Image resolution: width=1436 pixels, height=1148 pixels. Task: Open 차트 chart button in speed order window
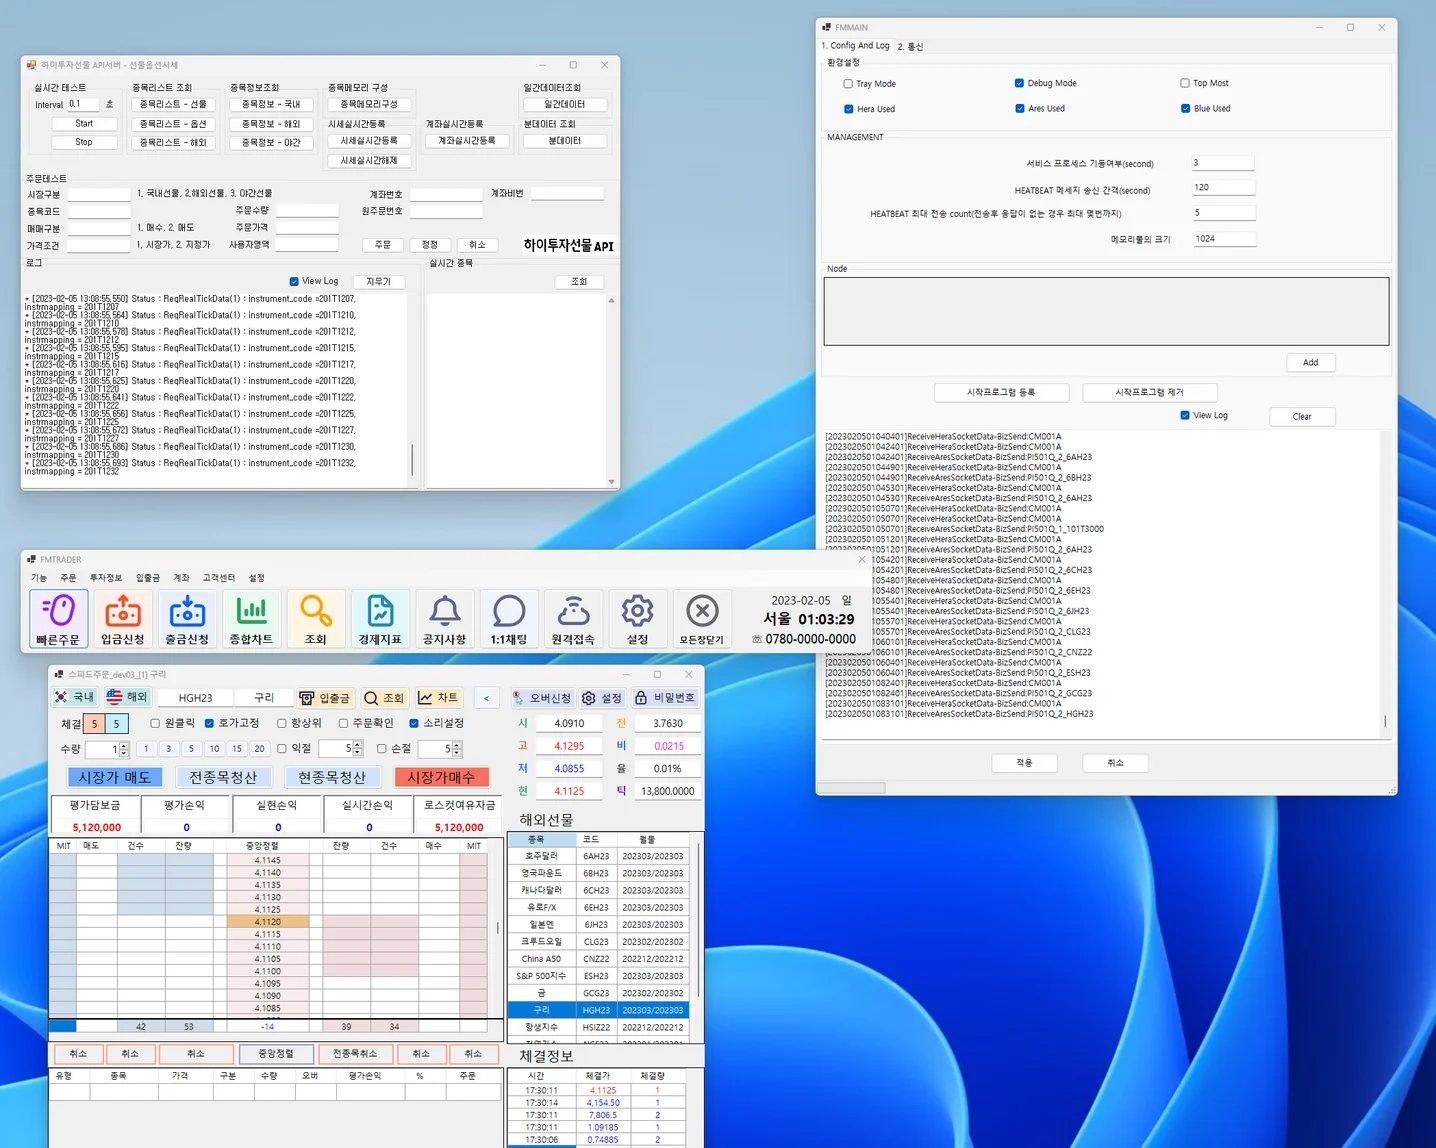(x=438, y=698)
